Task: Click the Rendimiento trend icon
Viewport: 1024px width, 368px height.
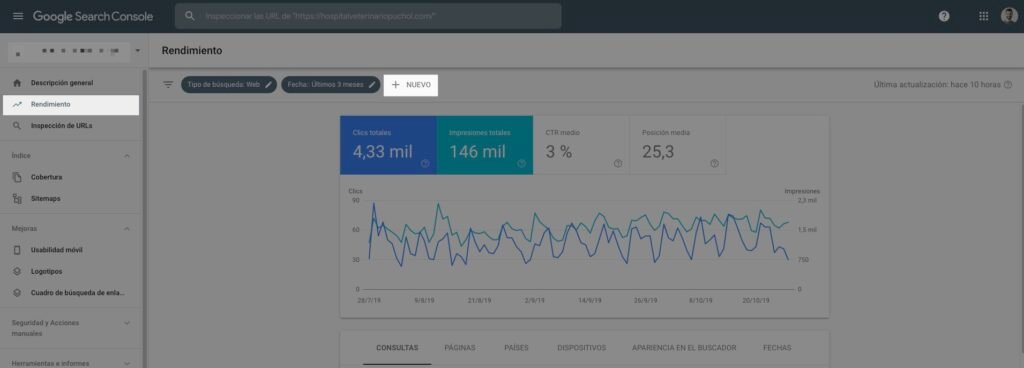Action: click(18, 104)
